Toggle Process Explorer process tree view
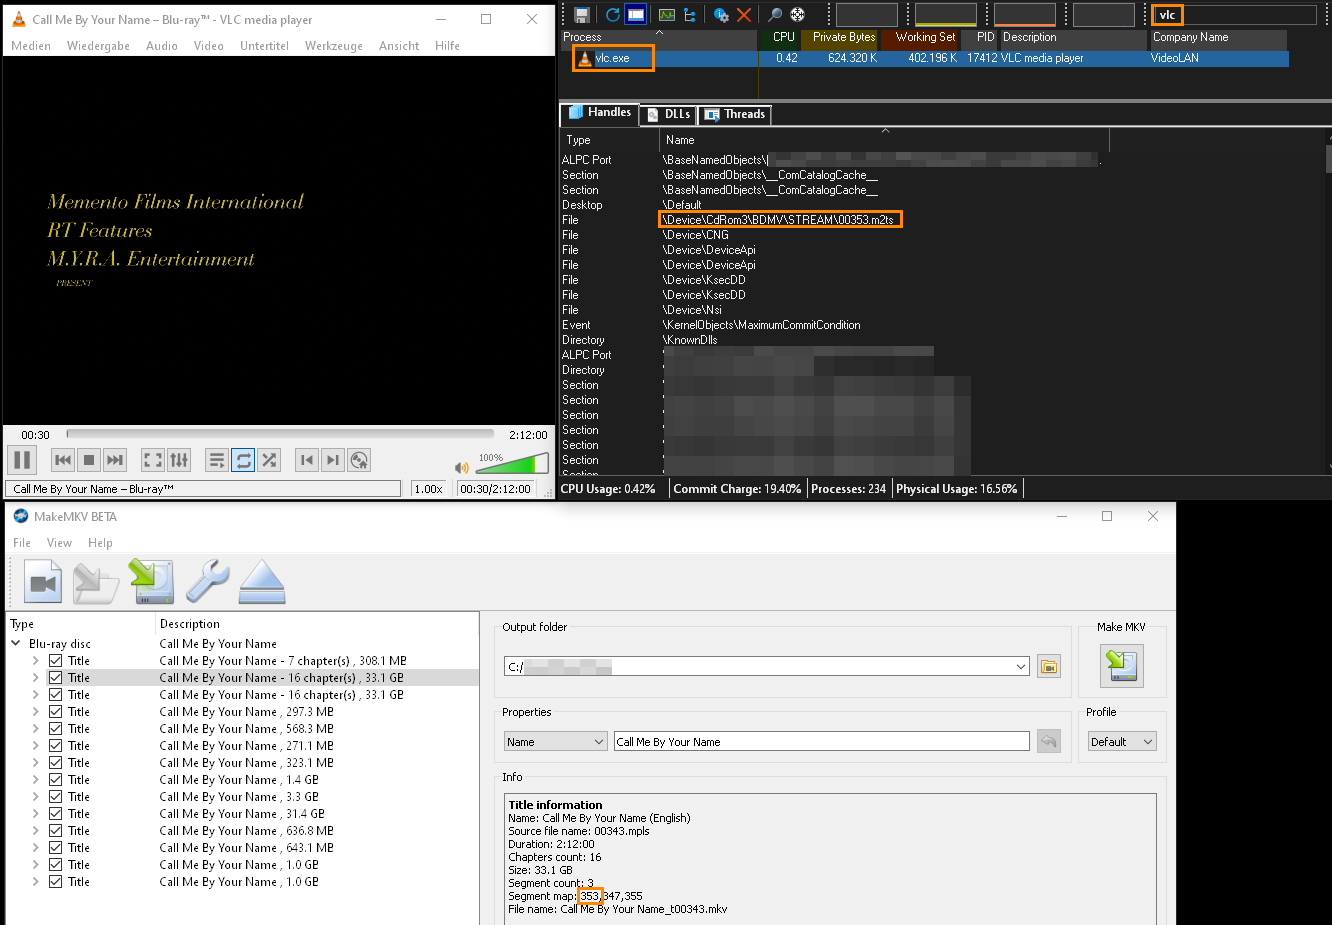 690,14
